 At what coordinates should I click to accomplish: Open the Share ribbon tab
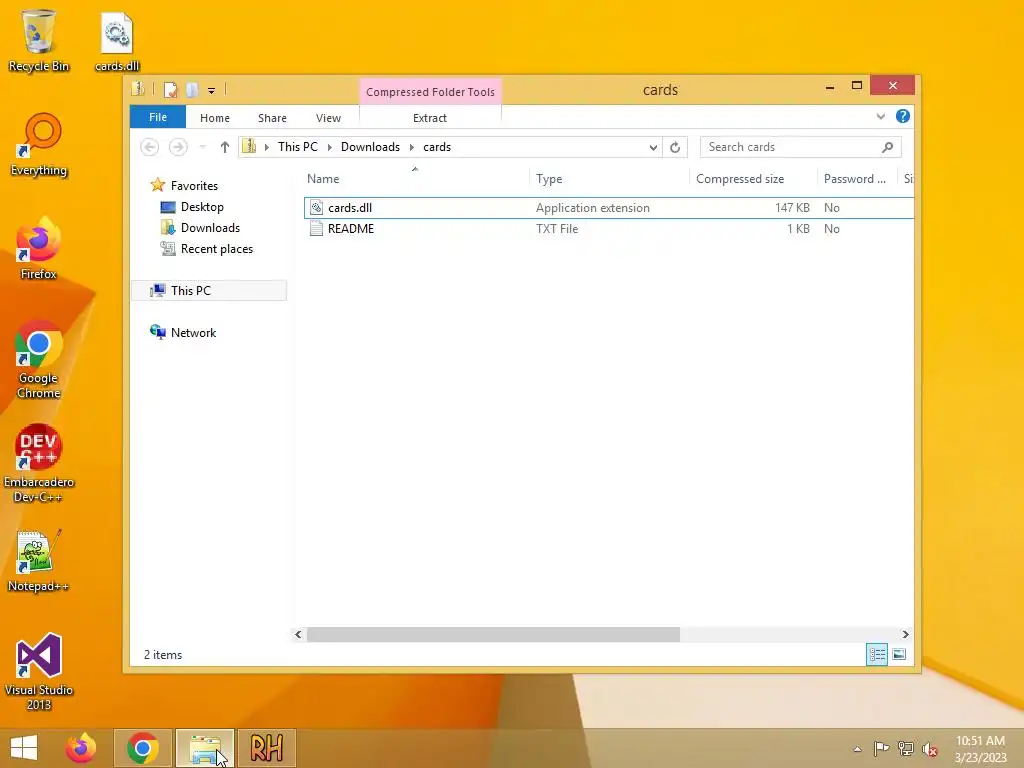point(272,118)
